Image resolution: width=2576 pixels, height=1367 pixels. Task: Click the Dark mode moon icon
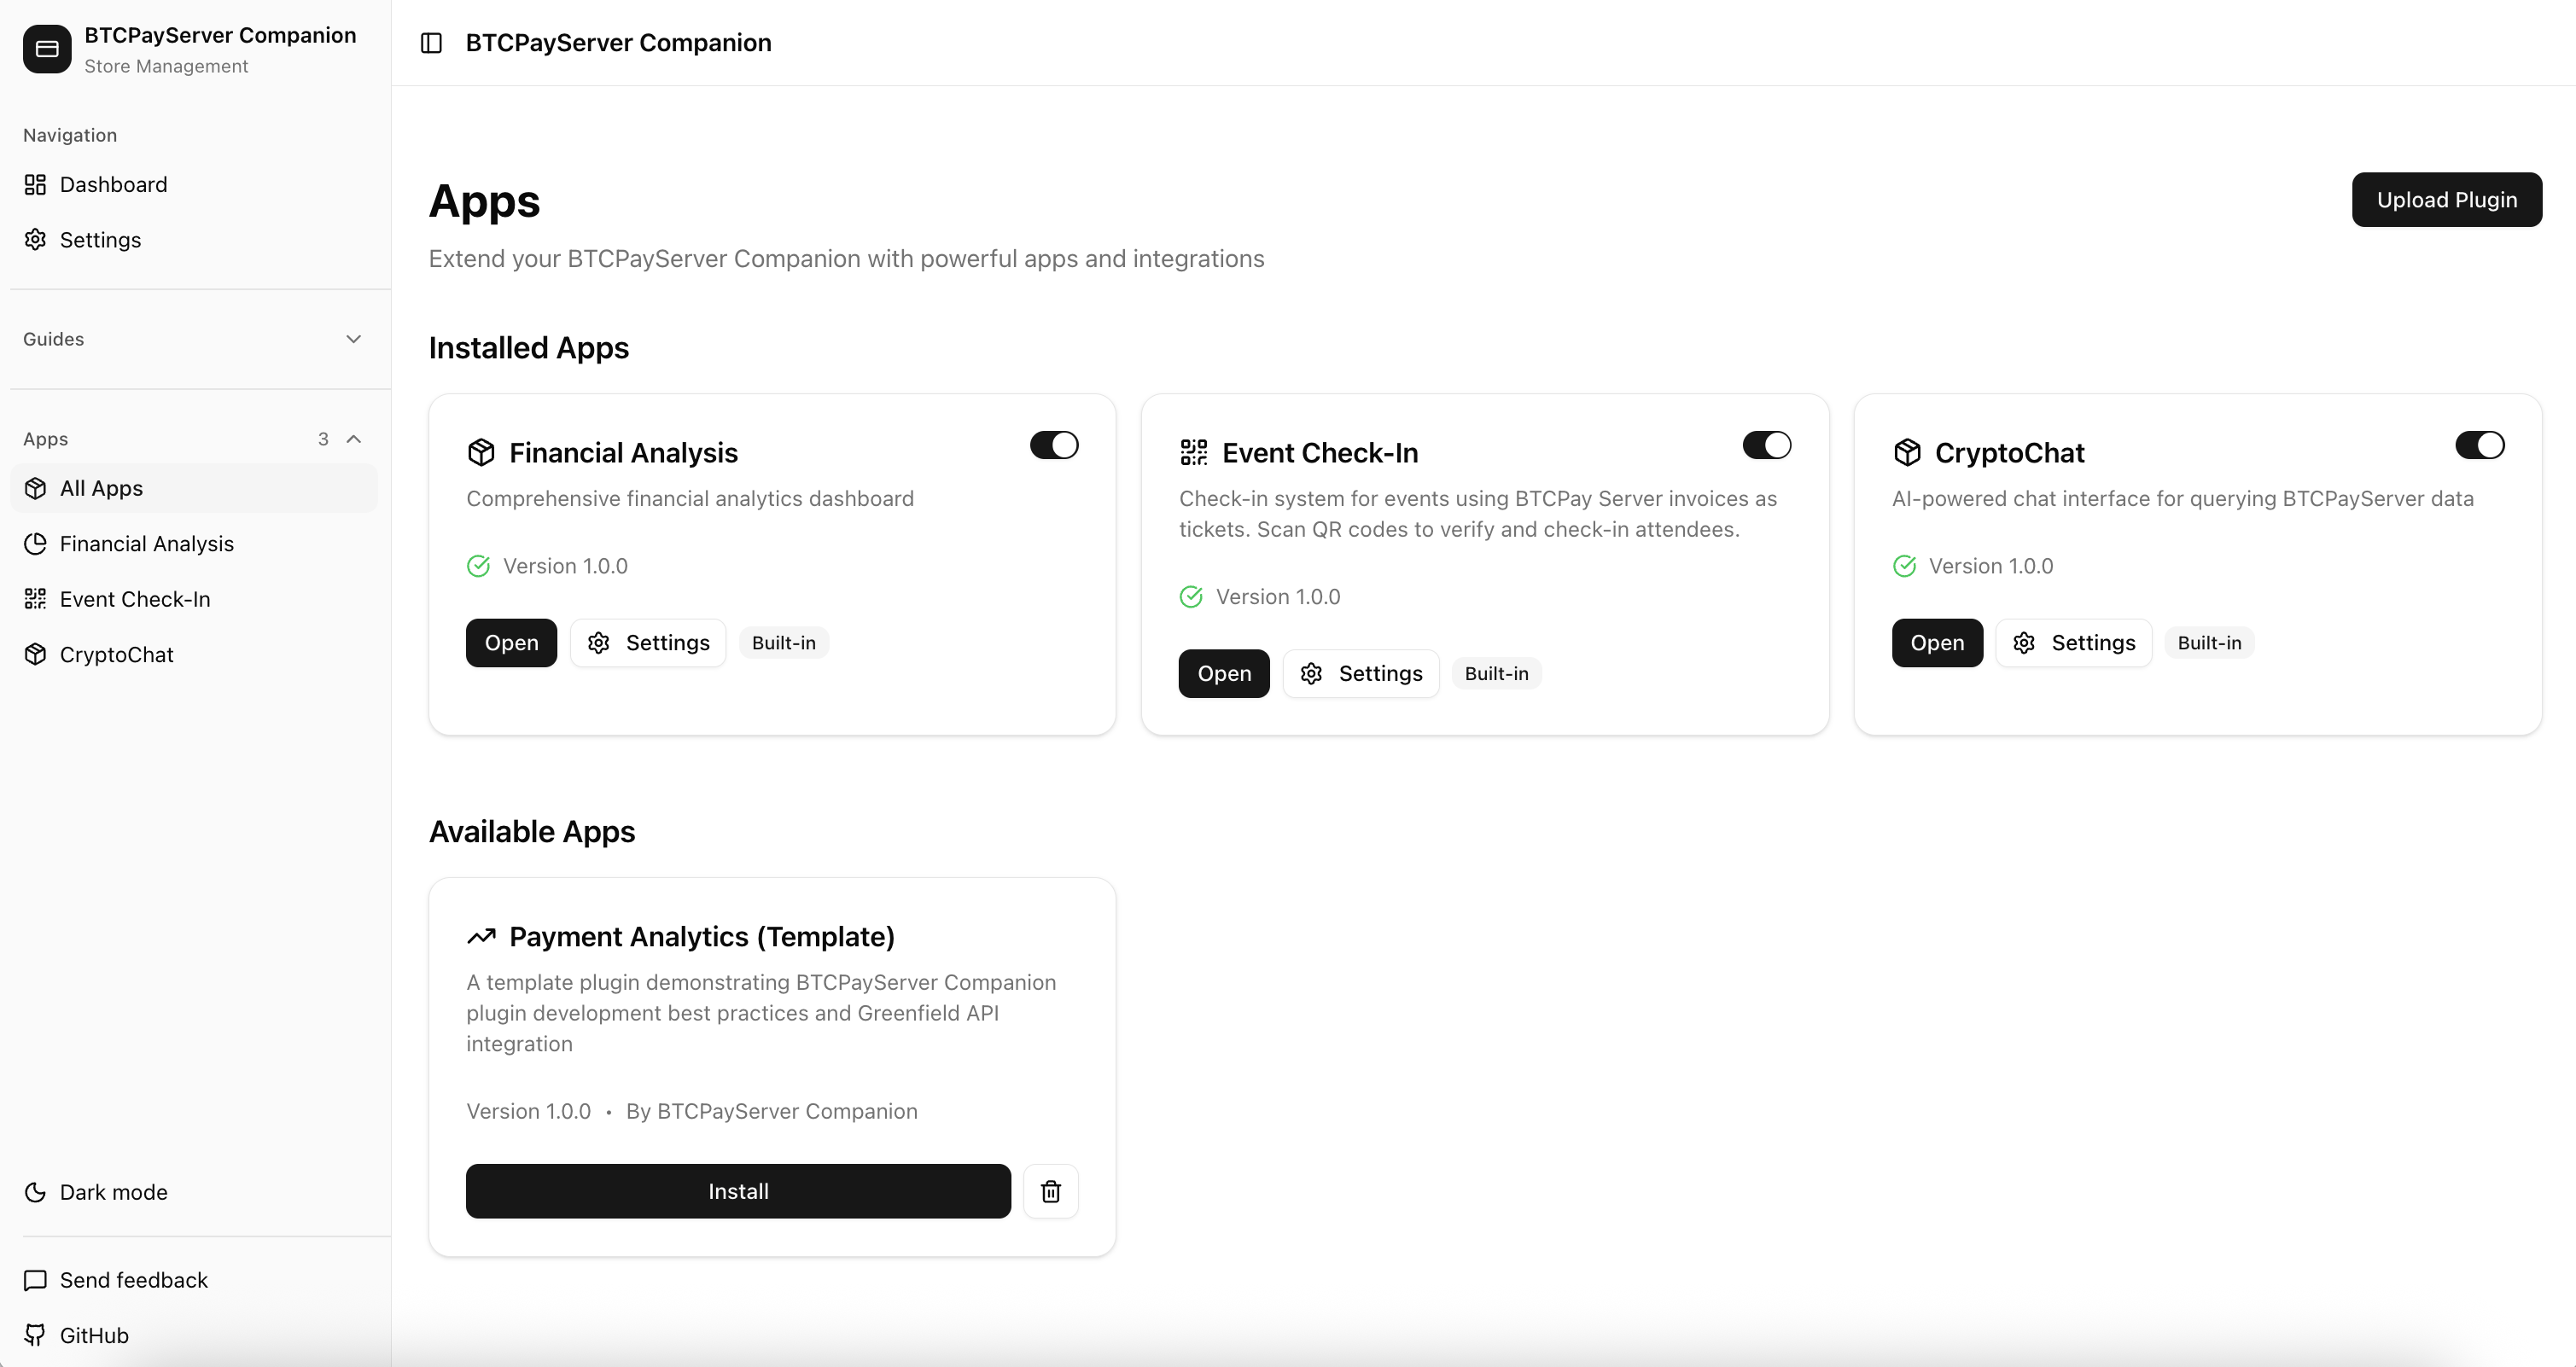[x=35, y=1192]
